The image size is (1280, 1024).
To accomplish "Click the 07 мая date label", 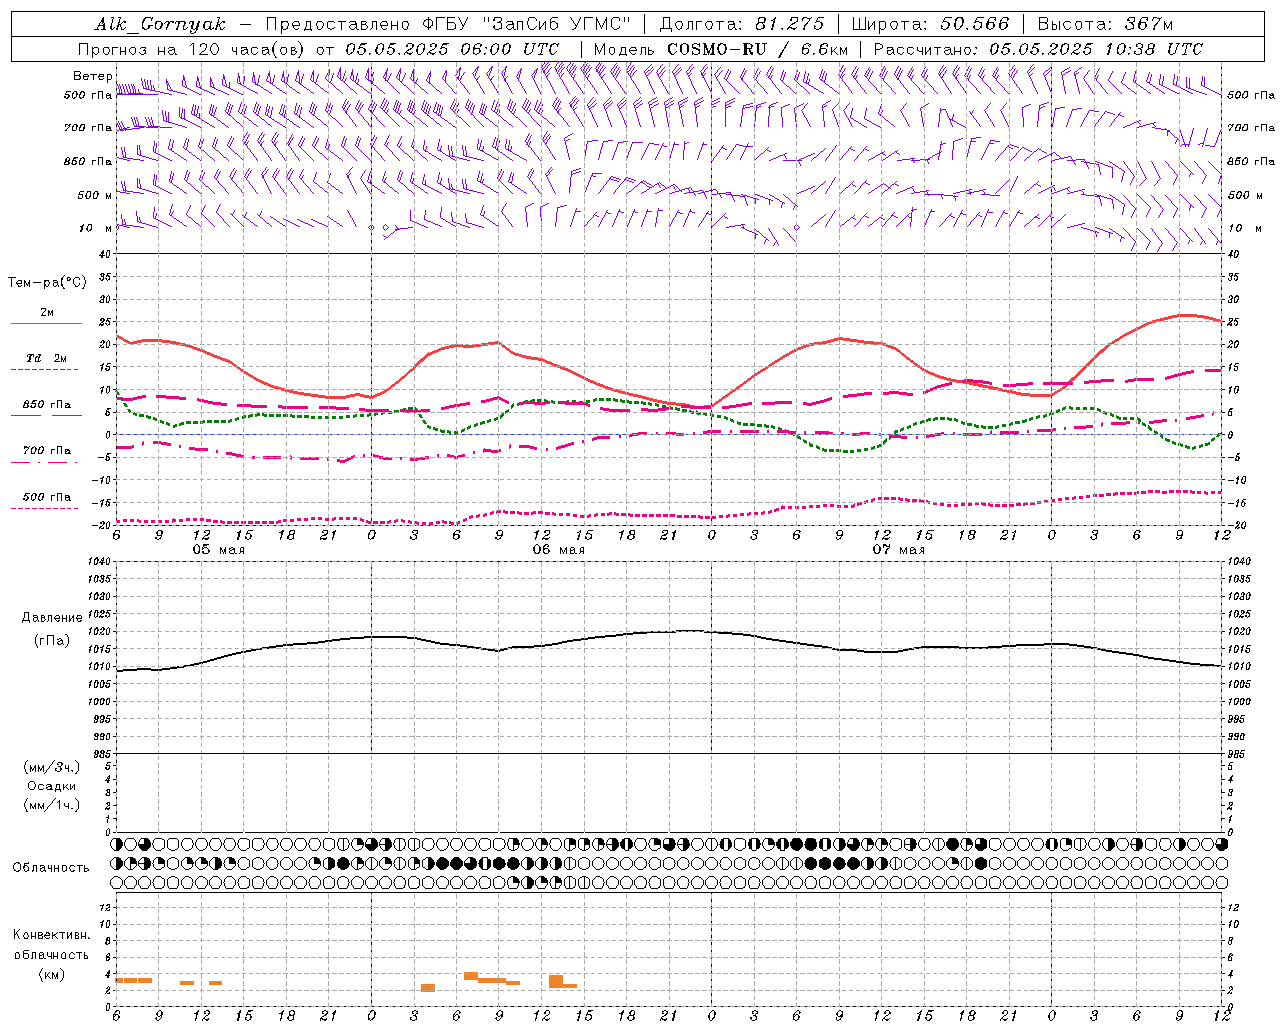I will click(898, 550).
